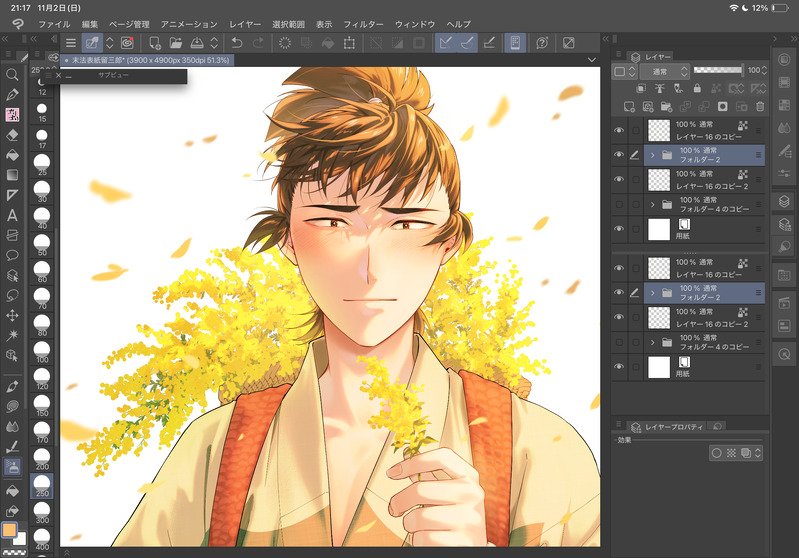The height and width of the screenshot is (558, 799).
Task: Open the Color wheel palette in right sidebar
Action: [784, 60]
